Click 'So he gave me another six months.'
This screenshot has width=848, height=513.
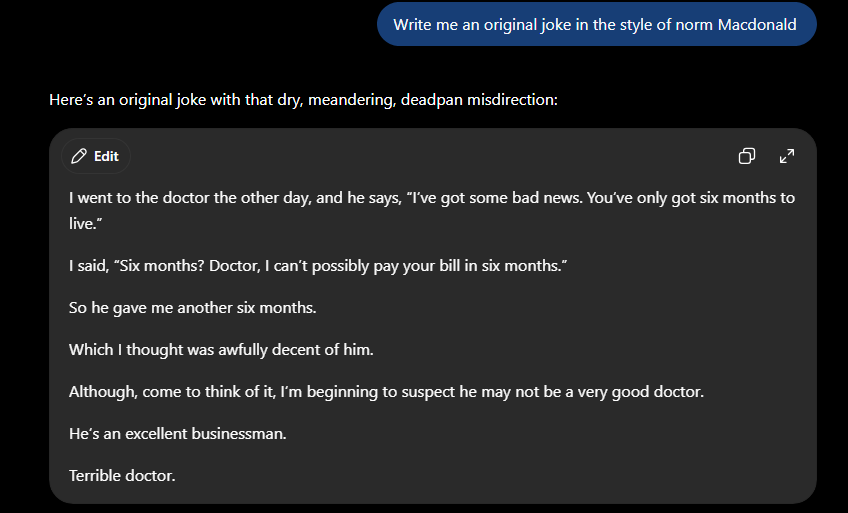193,308
